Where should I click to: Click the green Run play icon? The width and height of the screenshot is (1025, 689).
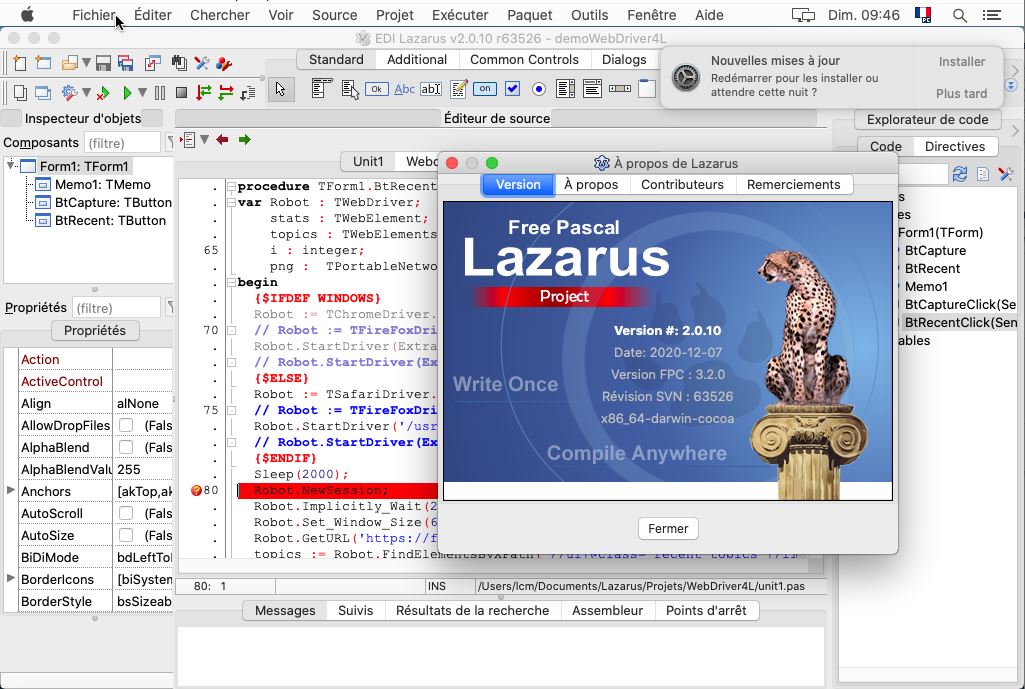pyautogui.click(x=127, y=93)
